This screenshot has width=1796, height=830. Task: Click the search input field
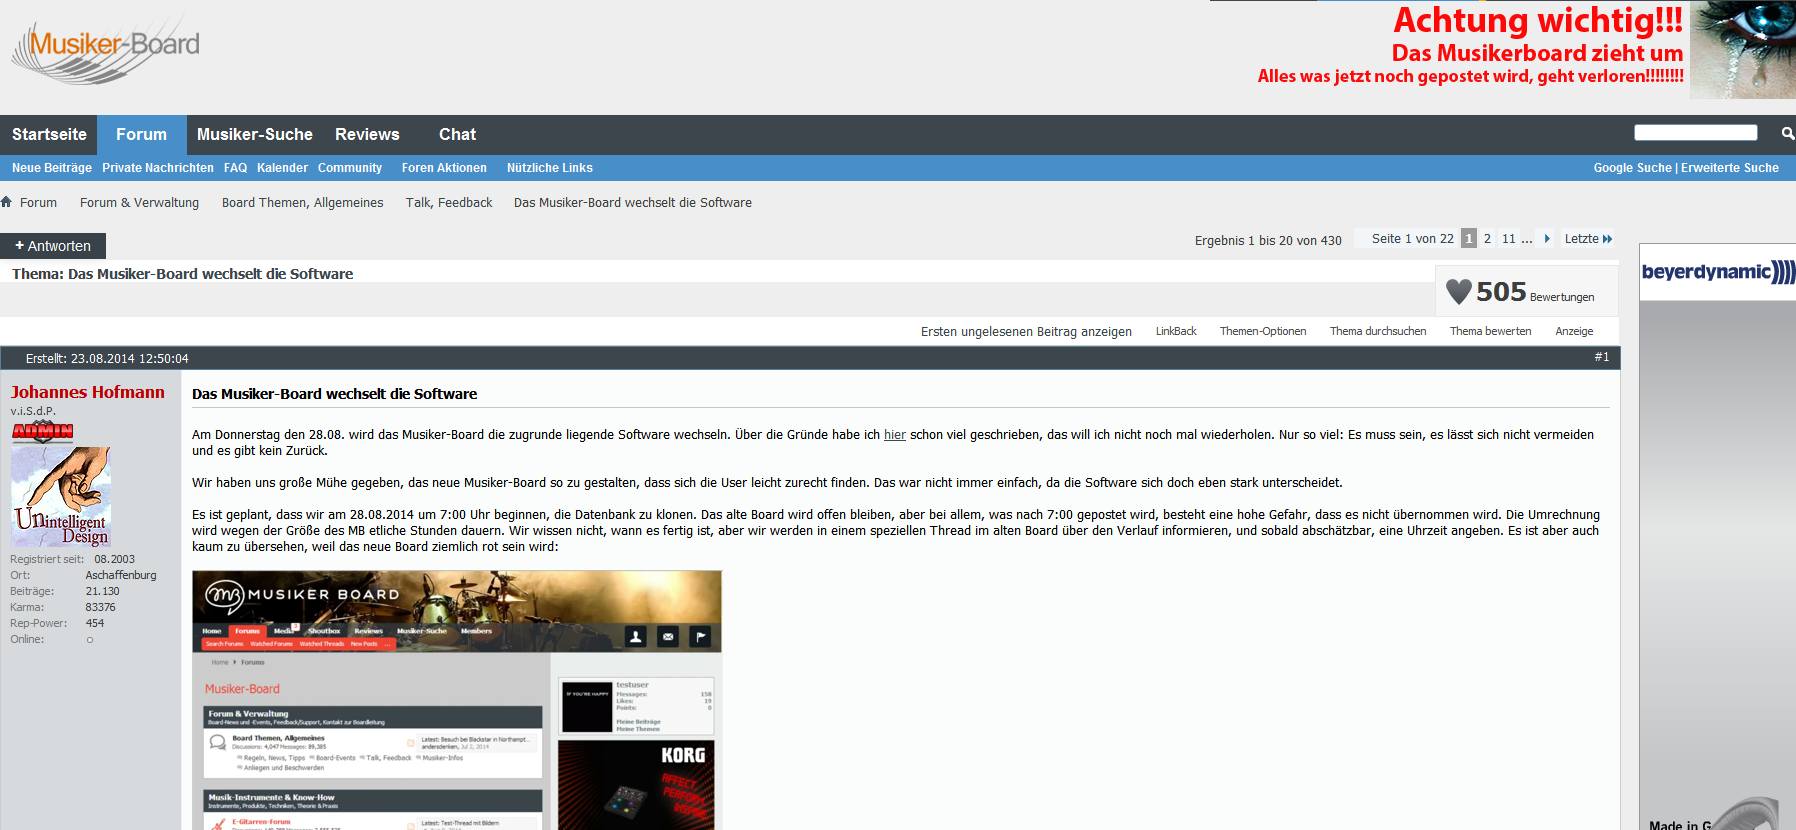[x=1695, y=133]
